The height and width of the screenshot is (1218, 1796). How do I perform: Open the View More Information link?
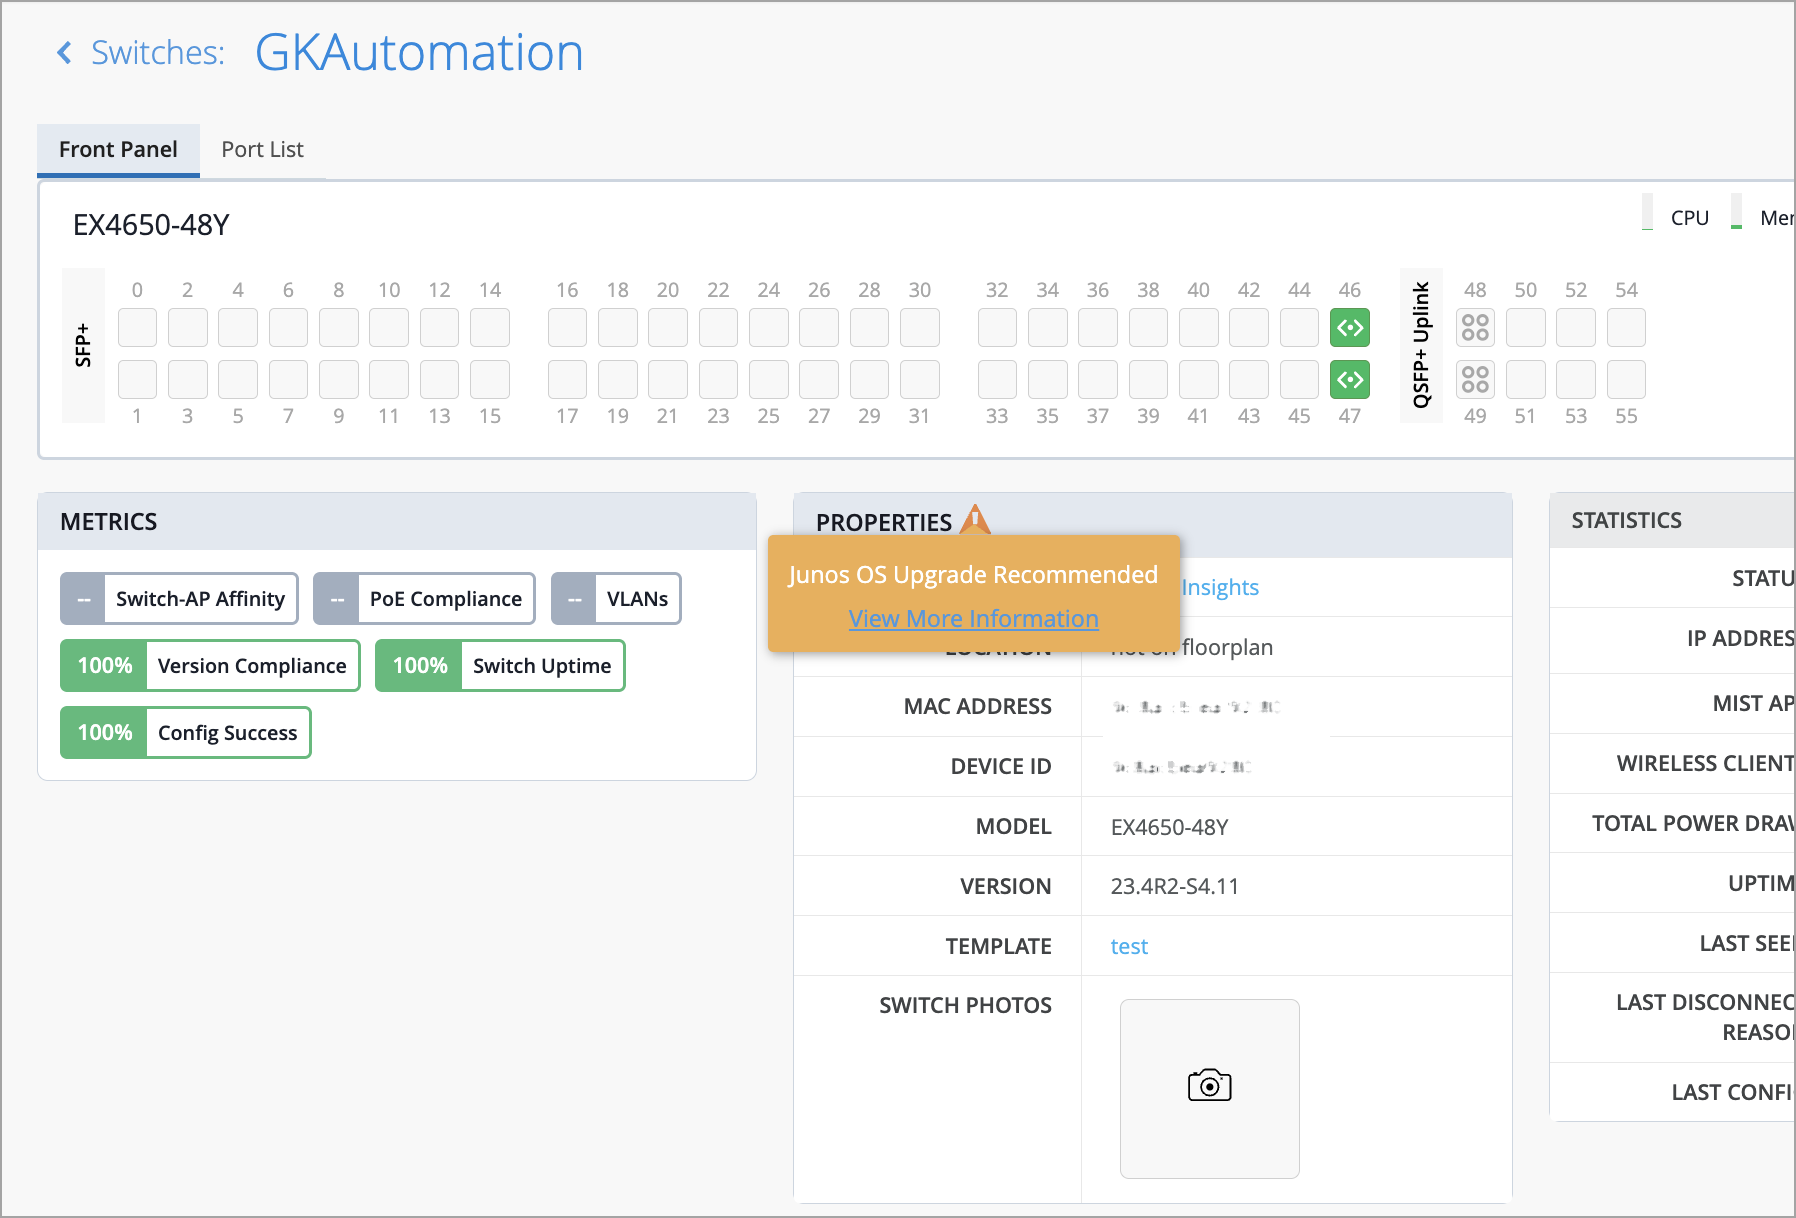pos(973,619)
